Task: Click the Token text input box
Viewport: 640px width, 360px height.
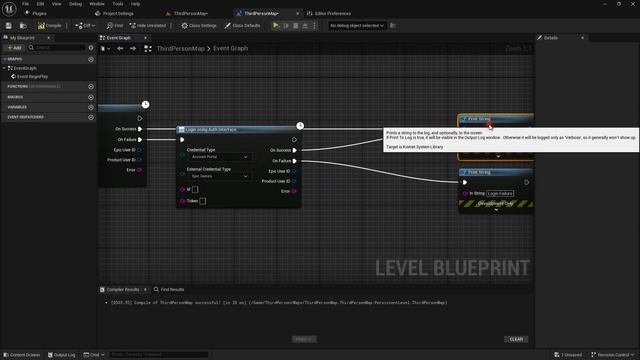Action: [203, 201]
